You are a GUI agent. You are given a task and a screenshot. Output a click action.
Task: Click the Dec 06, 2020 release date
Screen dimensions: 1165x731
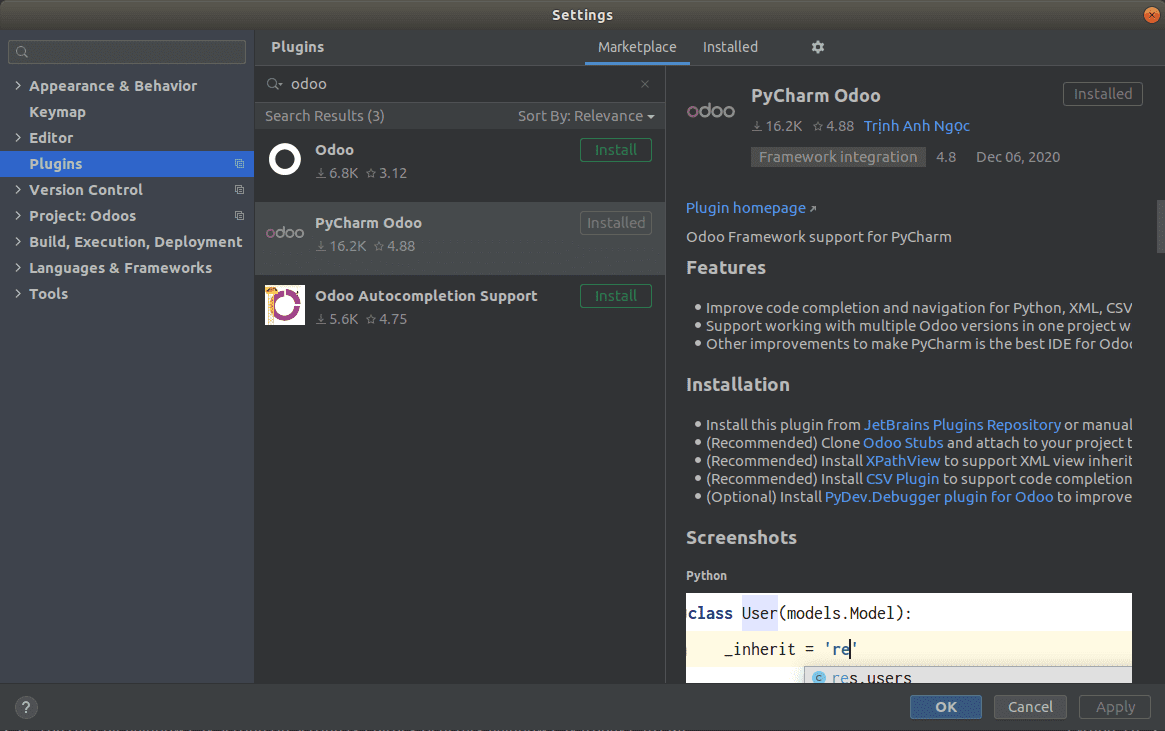pos(1018,157)
